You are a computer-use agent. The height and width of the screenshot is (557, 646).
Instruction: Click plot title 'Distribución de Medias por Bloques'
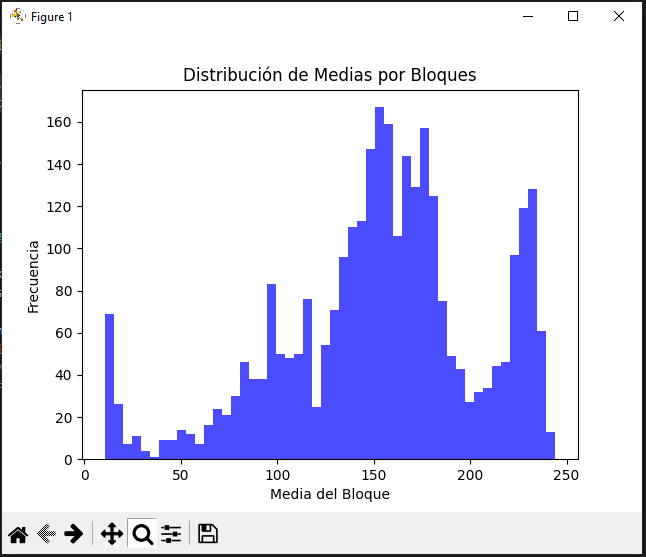click(x=329, y=75)
